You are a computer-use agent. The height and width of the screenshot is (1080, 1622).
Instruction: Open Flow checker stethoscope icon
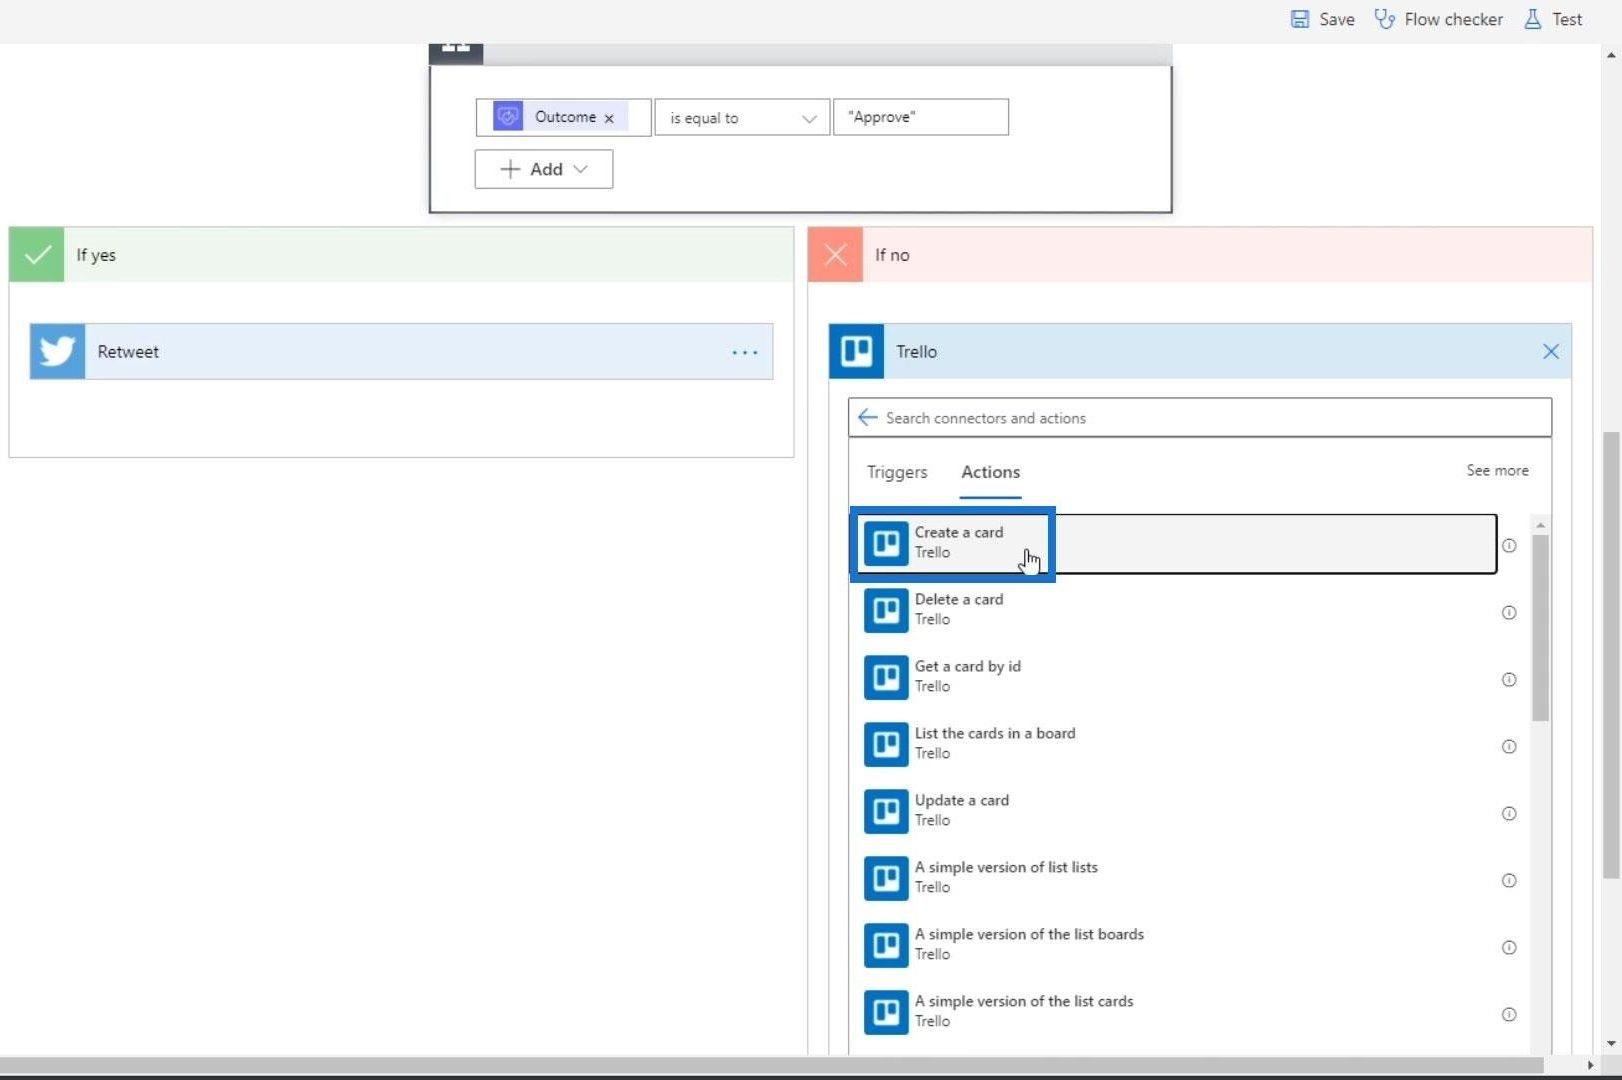tap(1384, 19)
